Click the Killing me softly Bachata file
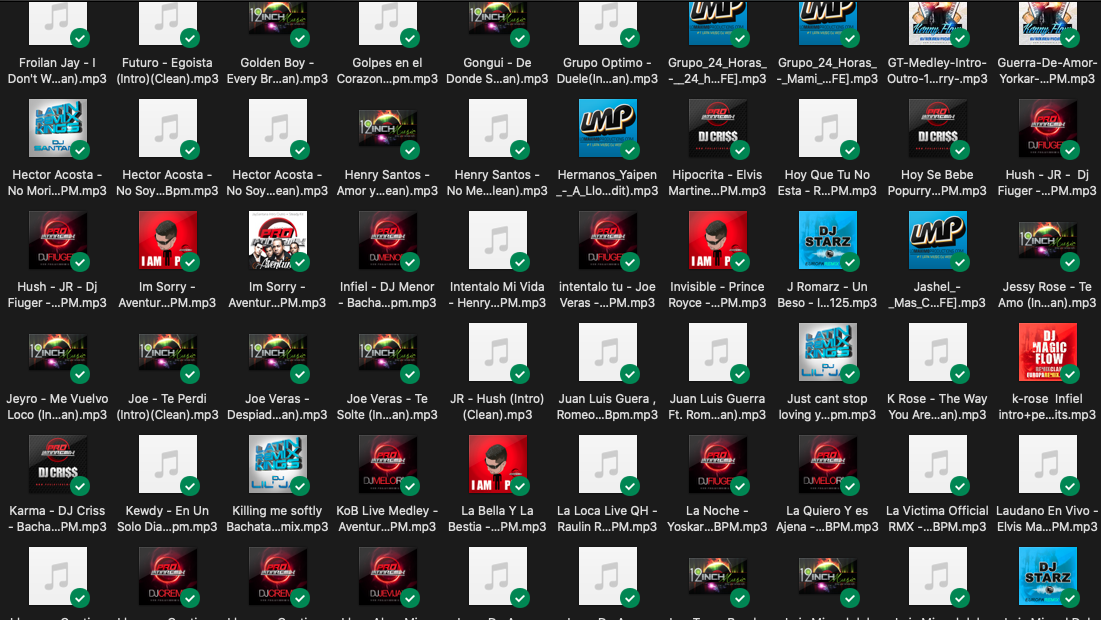The image size is (1101, 620). point(277,465)
